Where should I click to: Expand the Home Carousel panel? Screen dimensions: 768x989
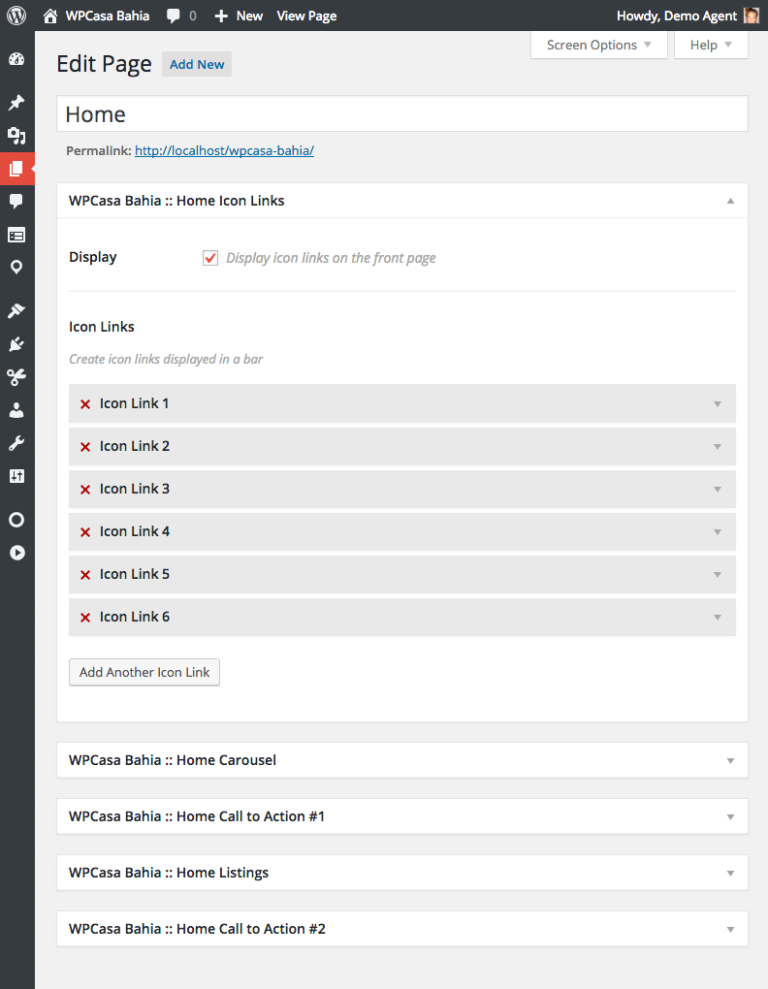click(729, 760)
